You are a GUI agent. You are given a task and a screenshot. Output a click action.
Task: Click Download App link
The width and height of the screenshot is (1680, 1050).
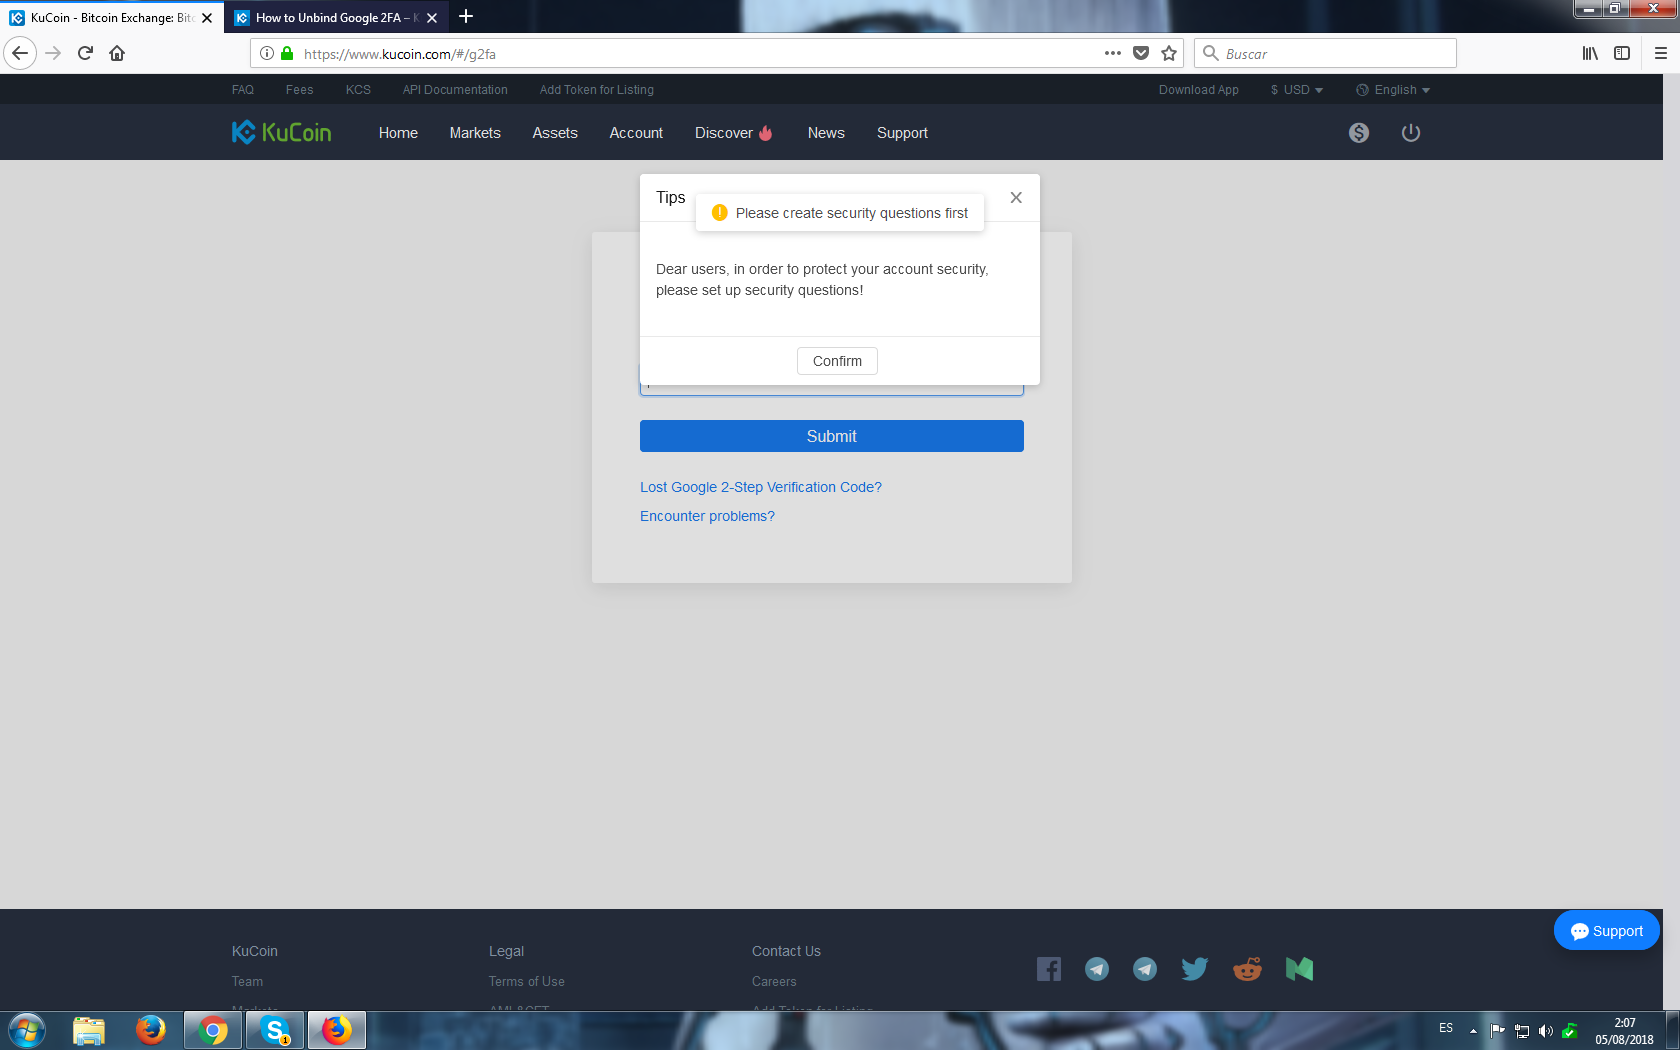pyautogui.click(x=1198, y=90)
